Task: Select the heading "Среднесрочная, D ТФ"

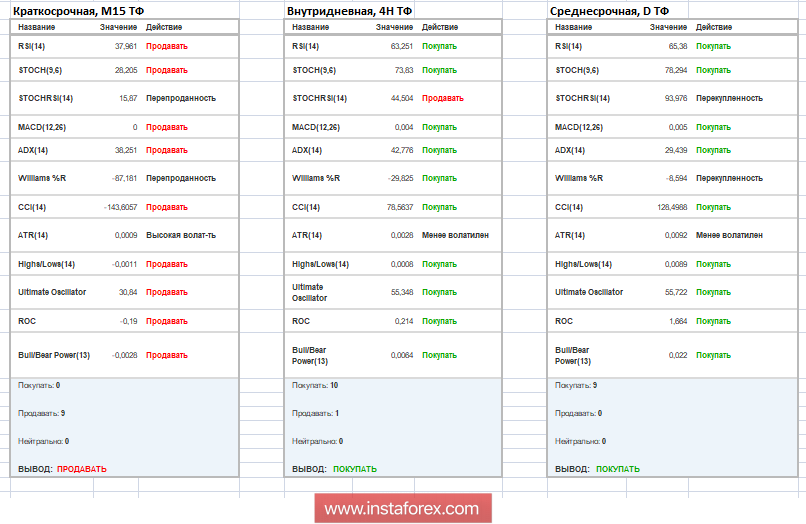Action: tap(609, 11)
